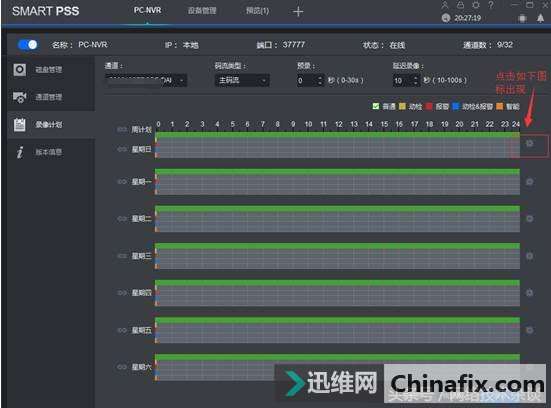Click the green recording bar for 星期五
This screenshot has width=551, height=408.
click(x=337, y=320)
